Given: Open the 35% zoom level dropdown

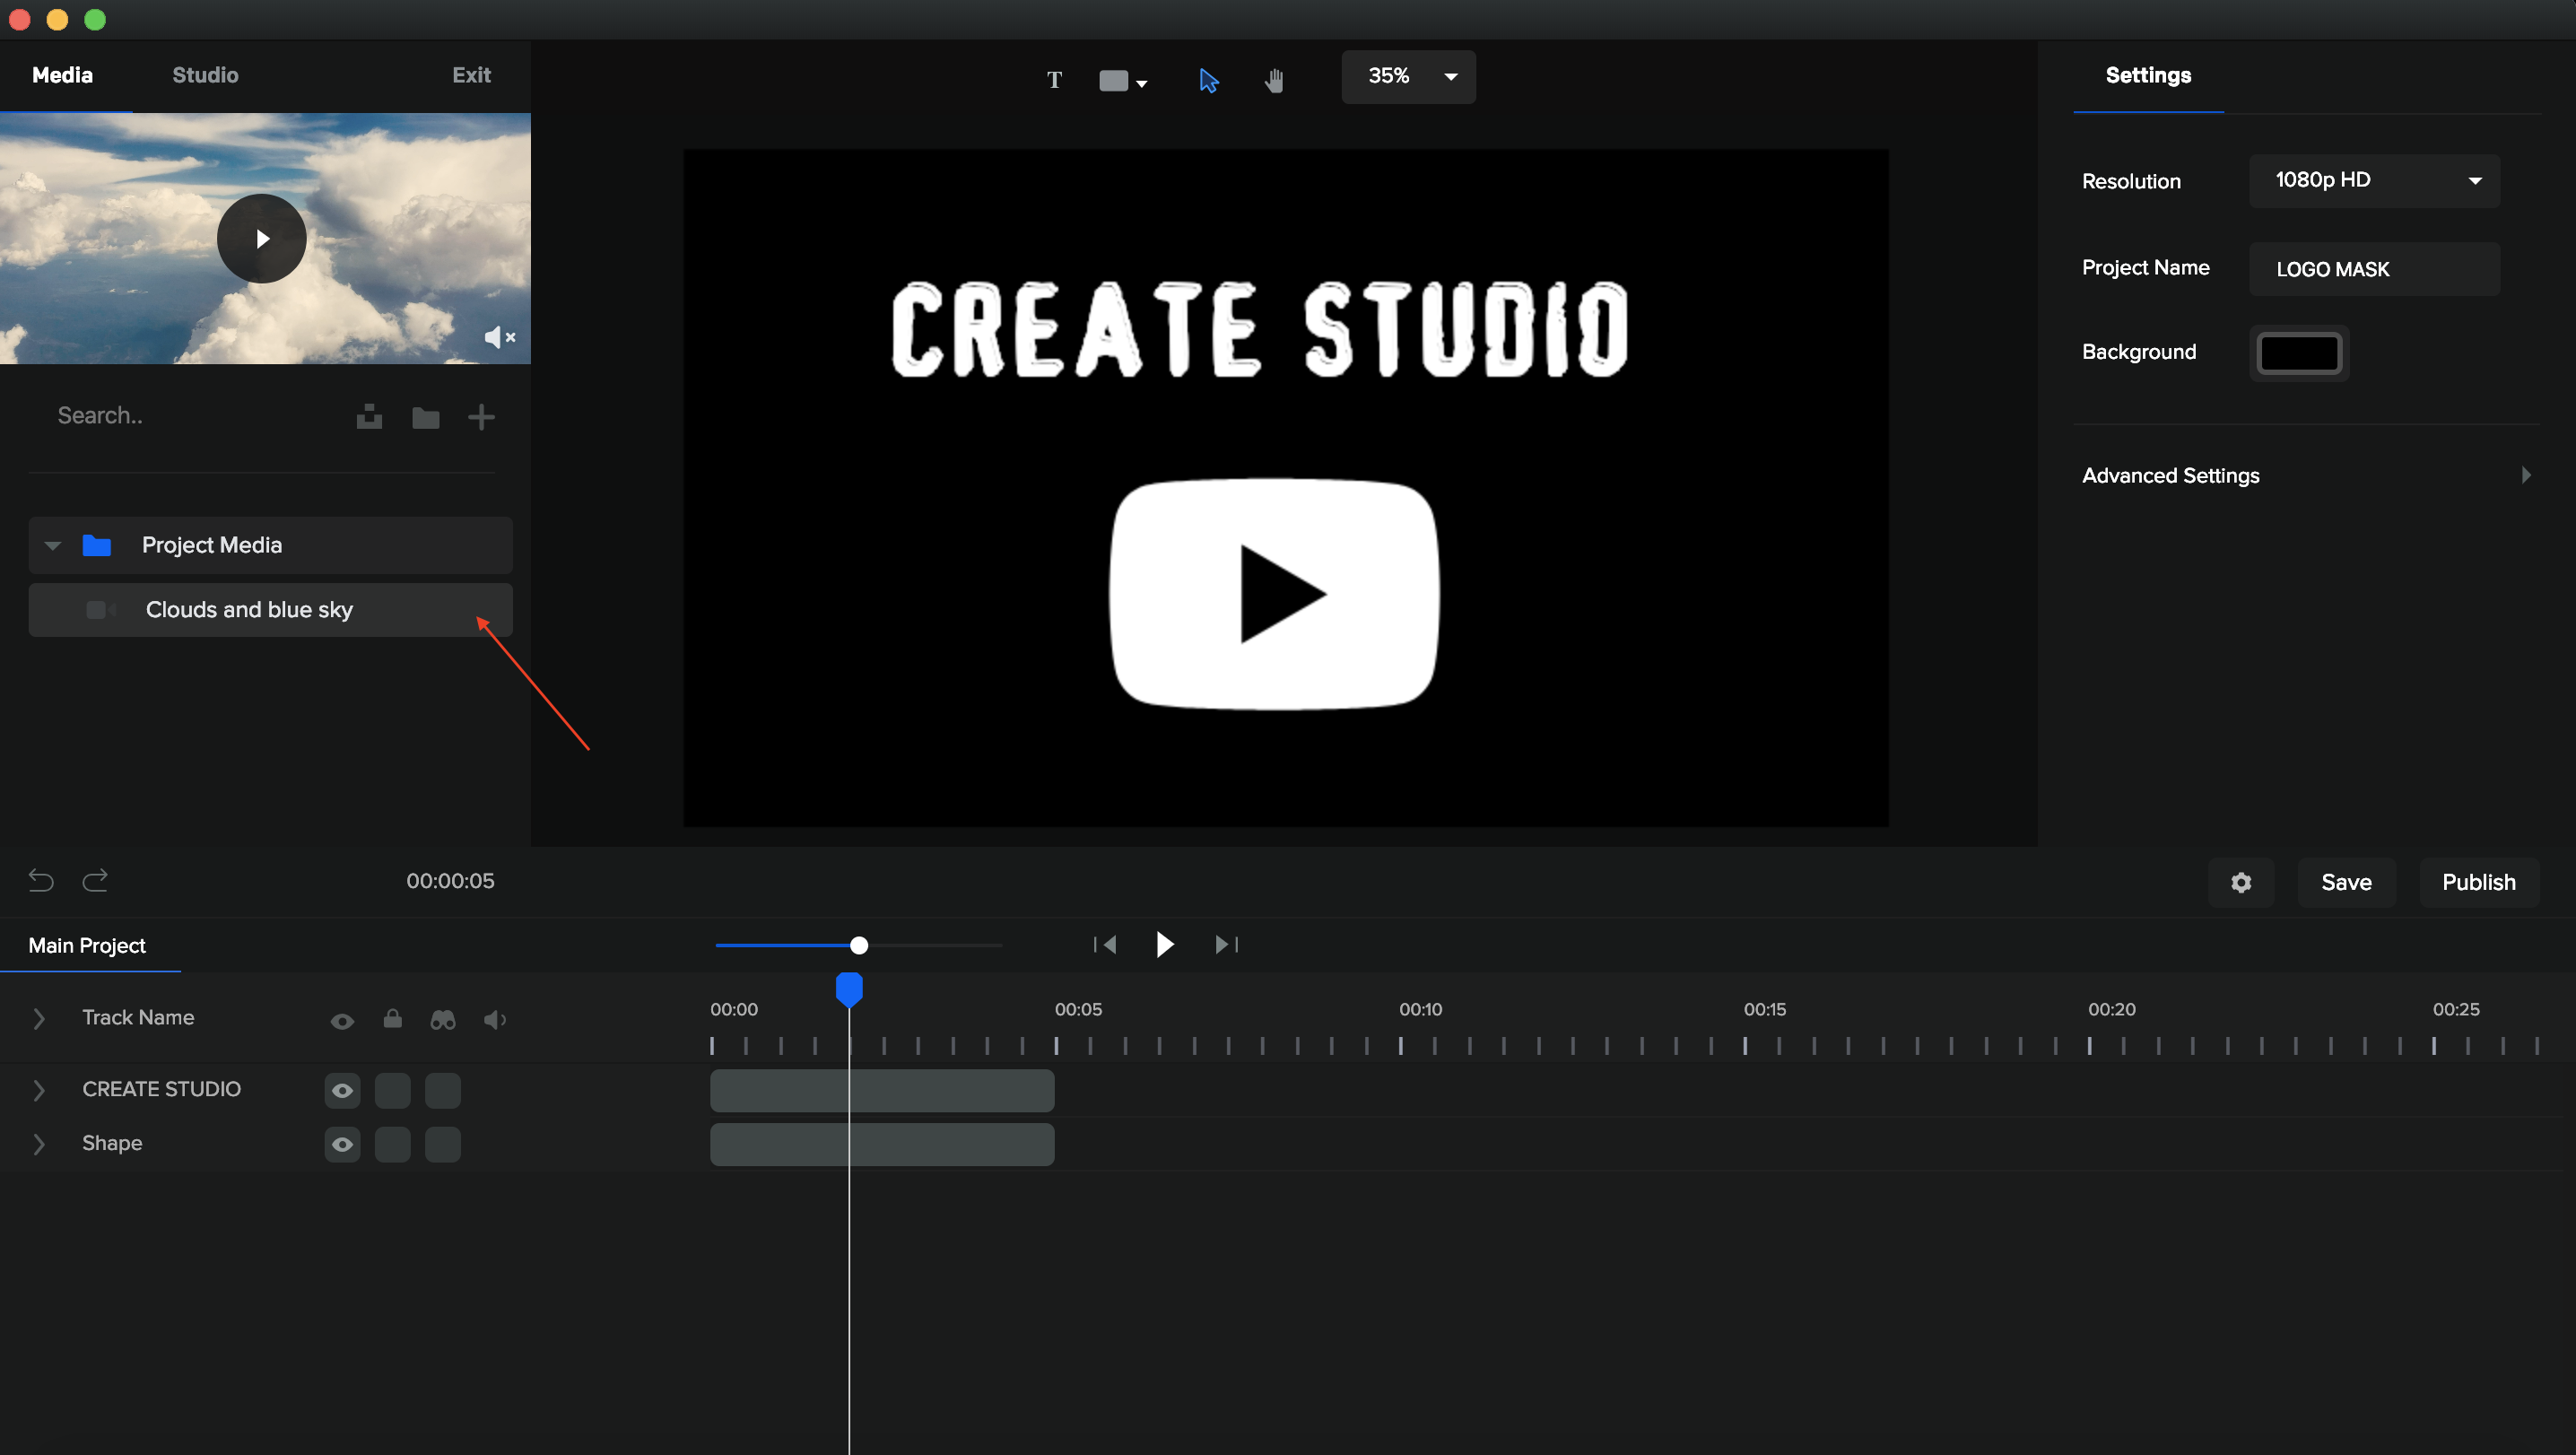Looking at the screenshot, I should click(1408, 76).
